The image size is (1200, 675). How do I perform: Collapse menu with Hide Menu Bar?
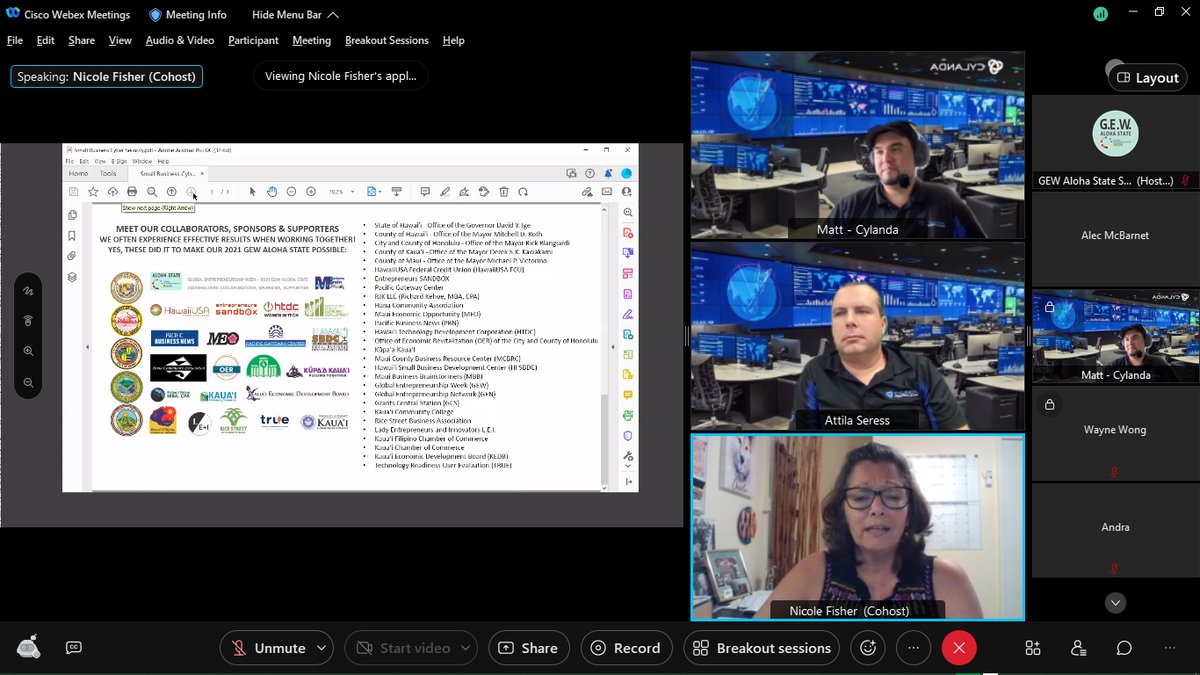pyautogui.click(x=295, y=15)
